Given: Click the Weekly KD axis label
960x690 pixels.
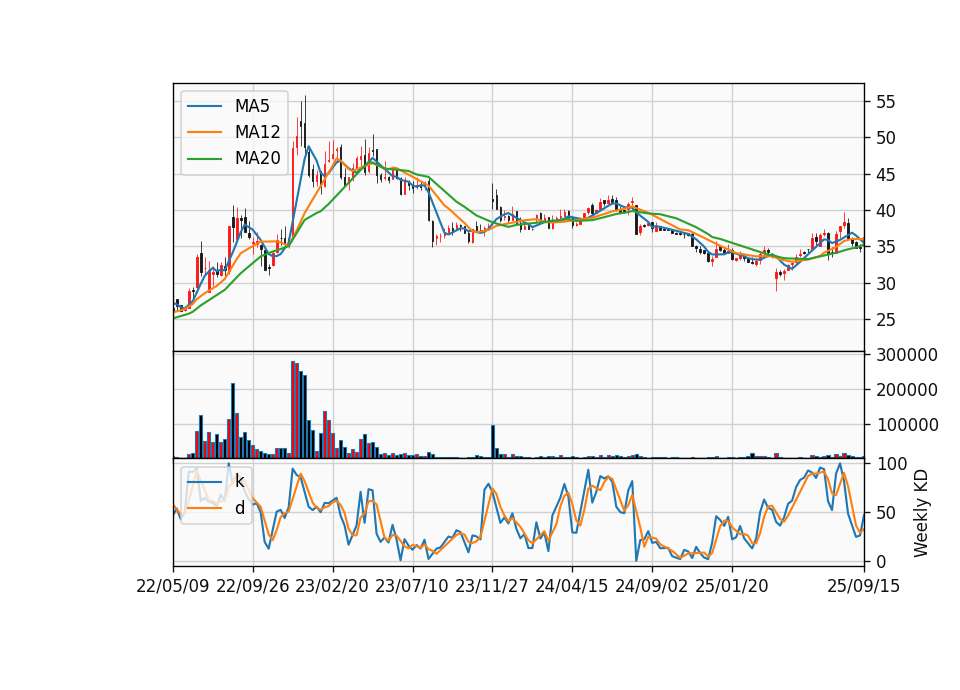Looking at the screenshot, I should point(921,513).
